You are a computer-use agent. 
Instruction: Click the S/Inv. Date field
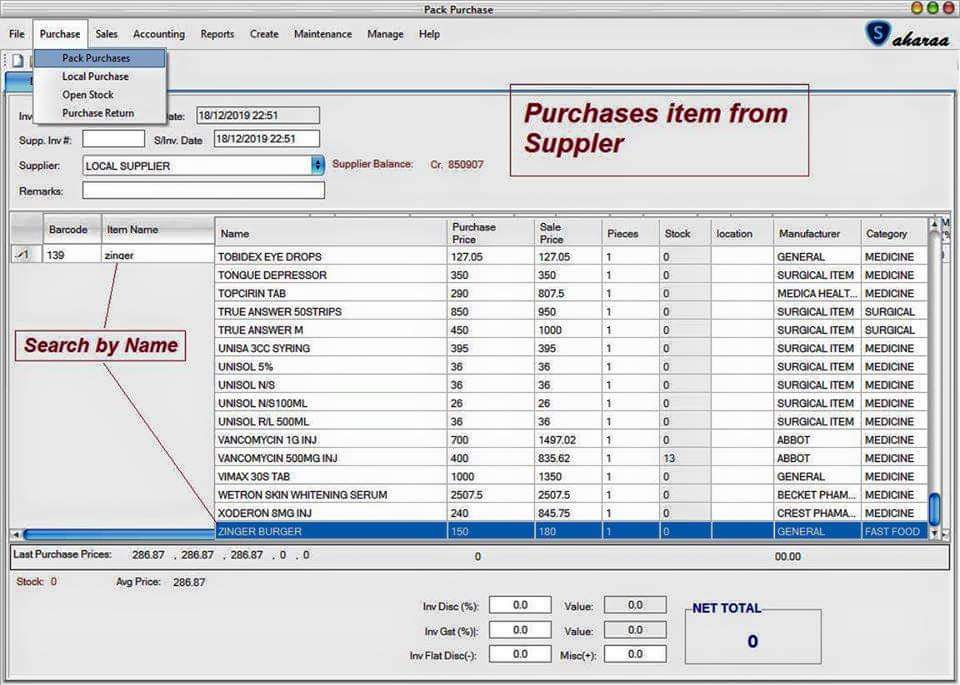266,139
